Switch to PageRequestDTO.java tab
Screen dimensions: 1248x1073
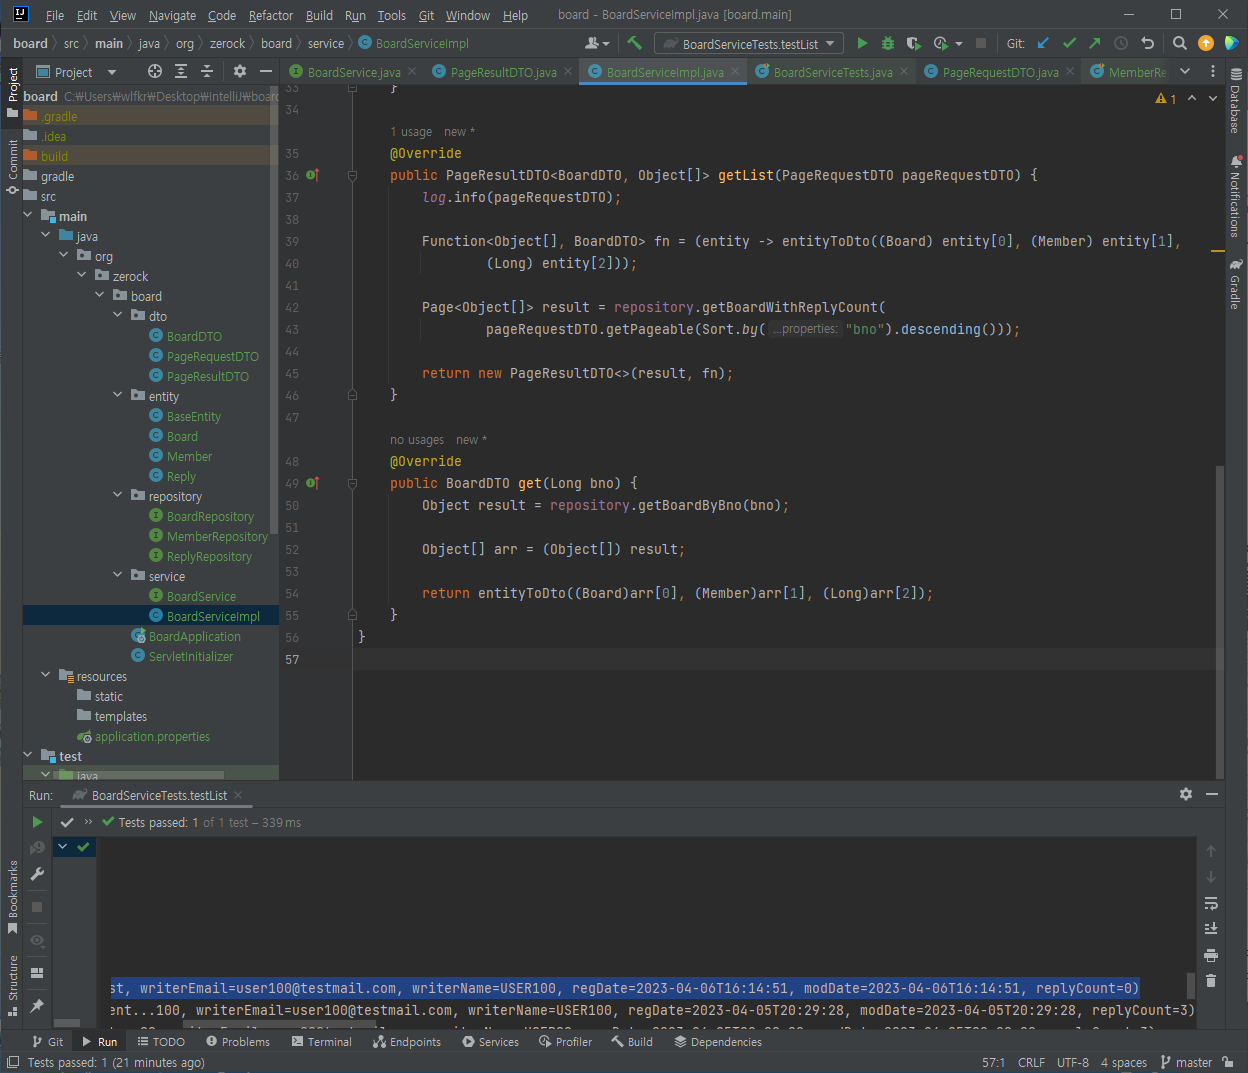coord(1000,72)
